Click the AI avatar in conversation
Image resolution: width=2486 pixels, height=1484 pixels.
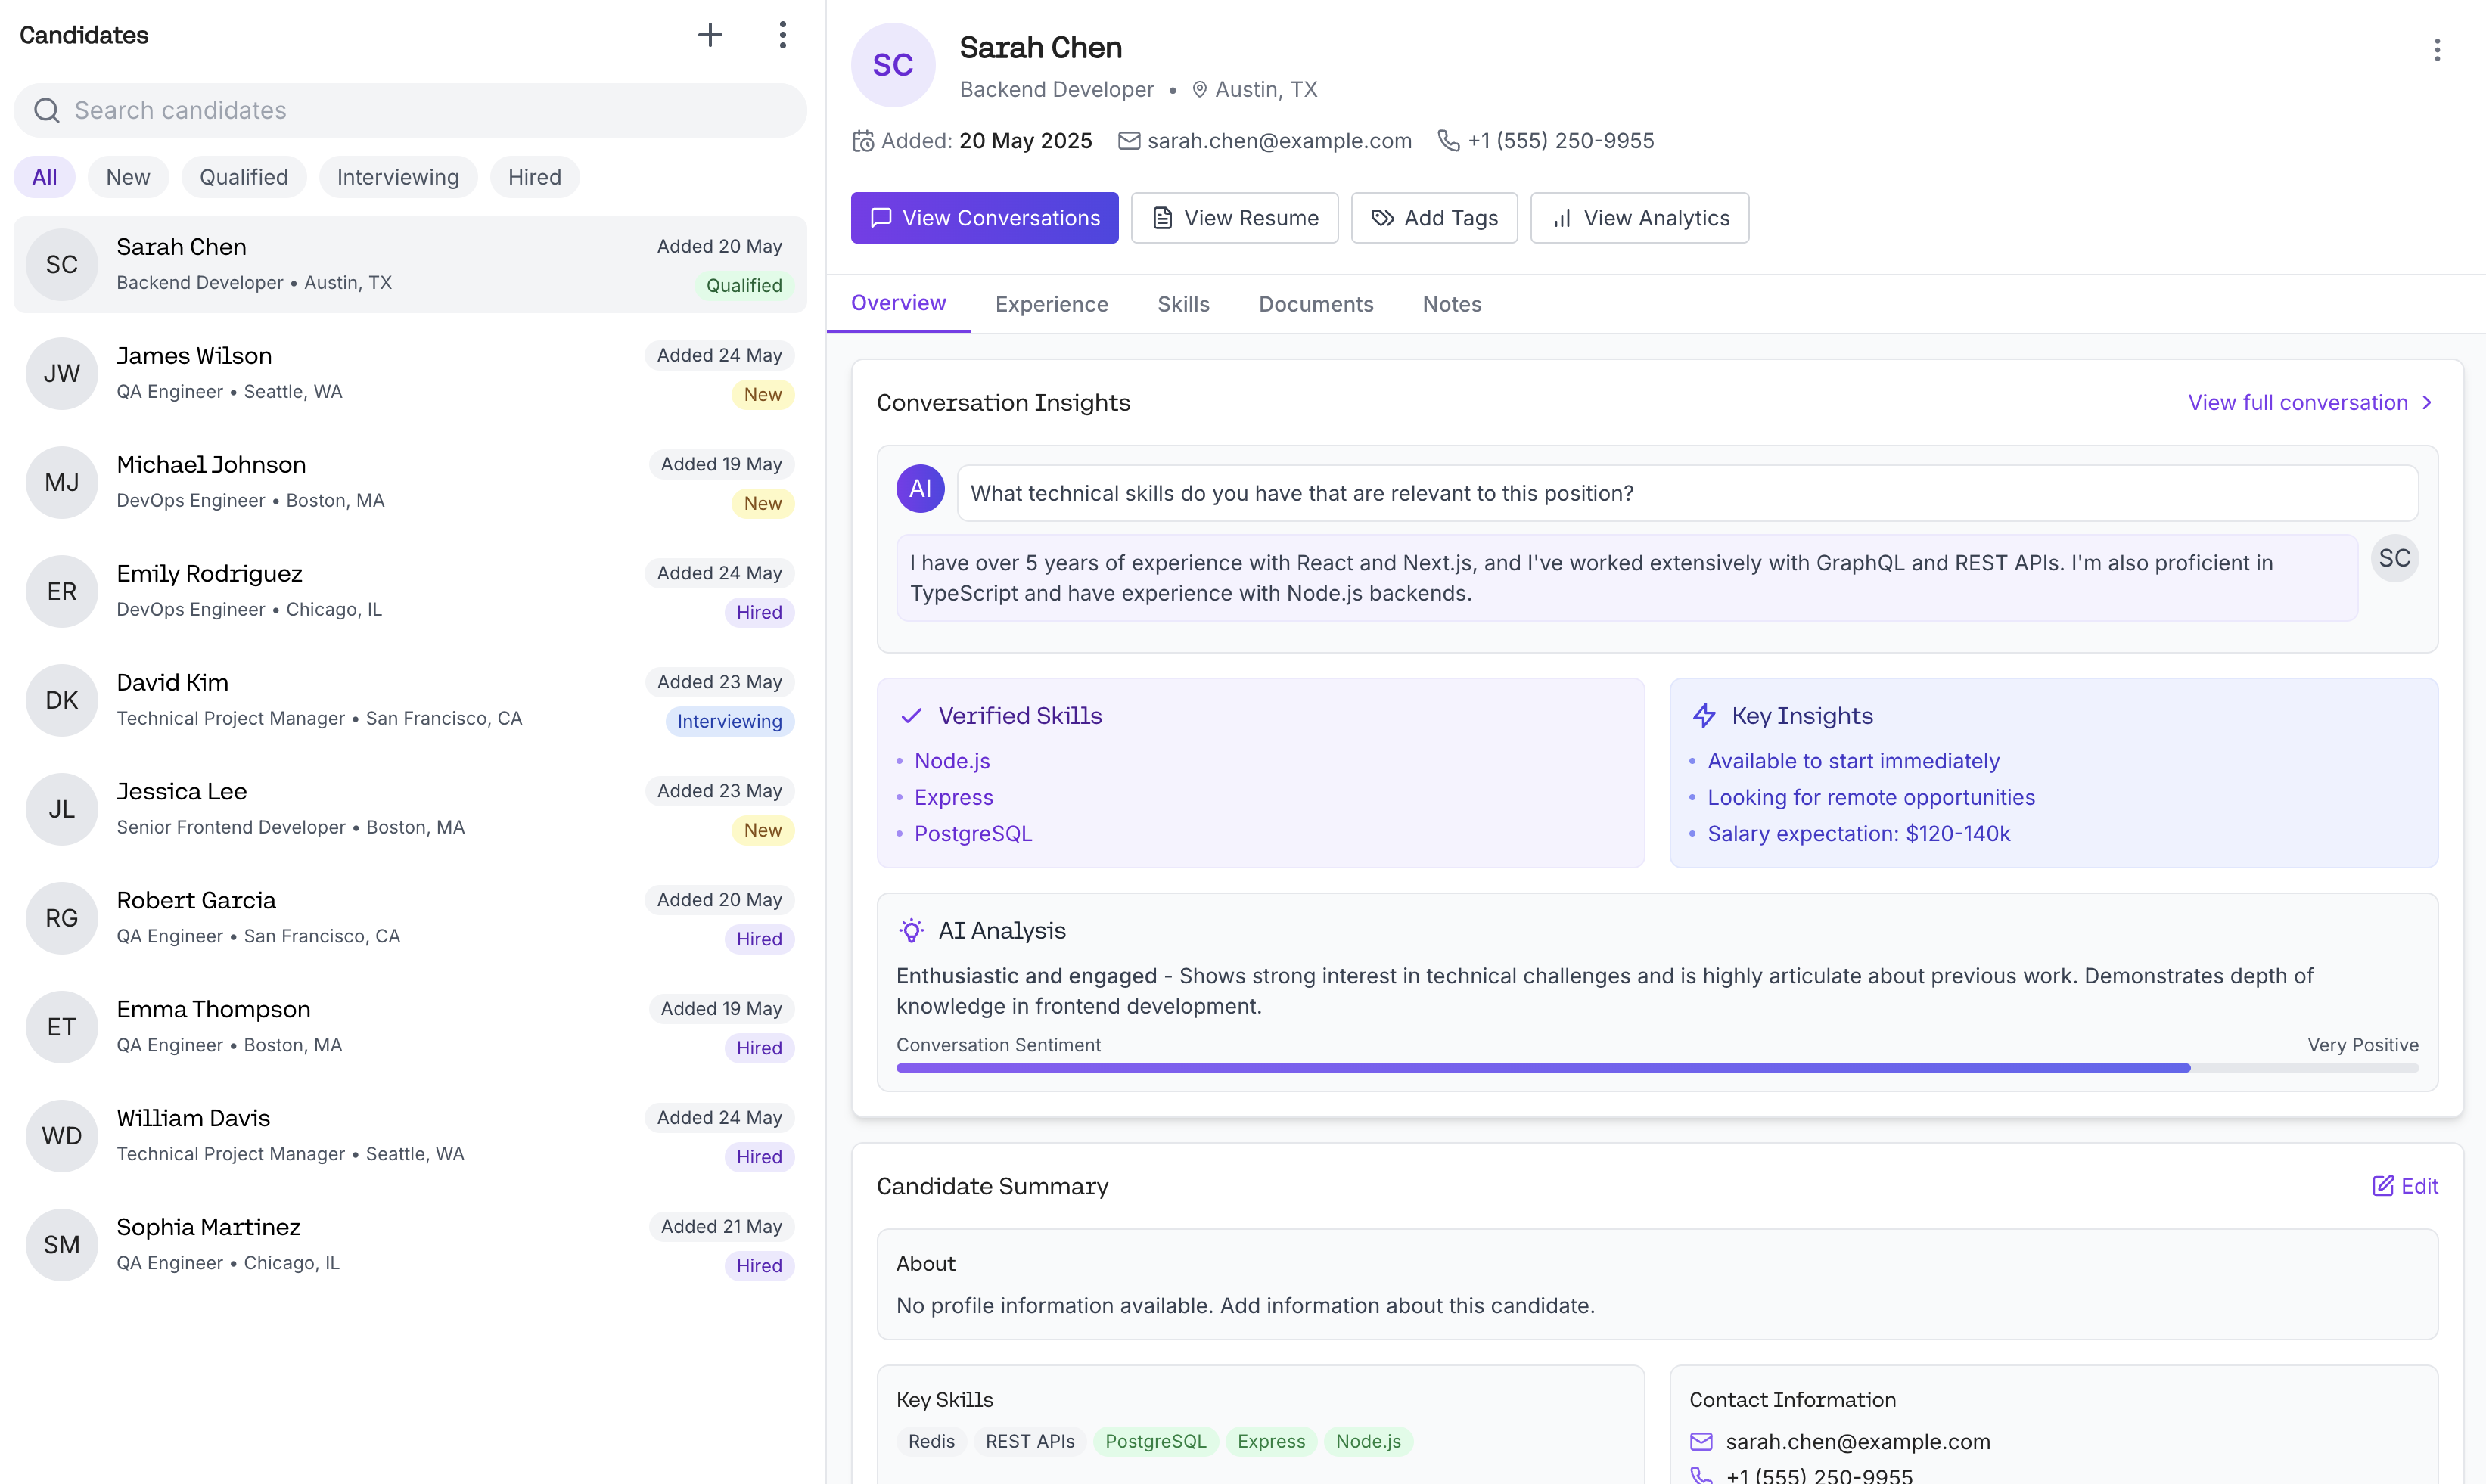920,489
